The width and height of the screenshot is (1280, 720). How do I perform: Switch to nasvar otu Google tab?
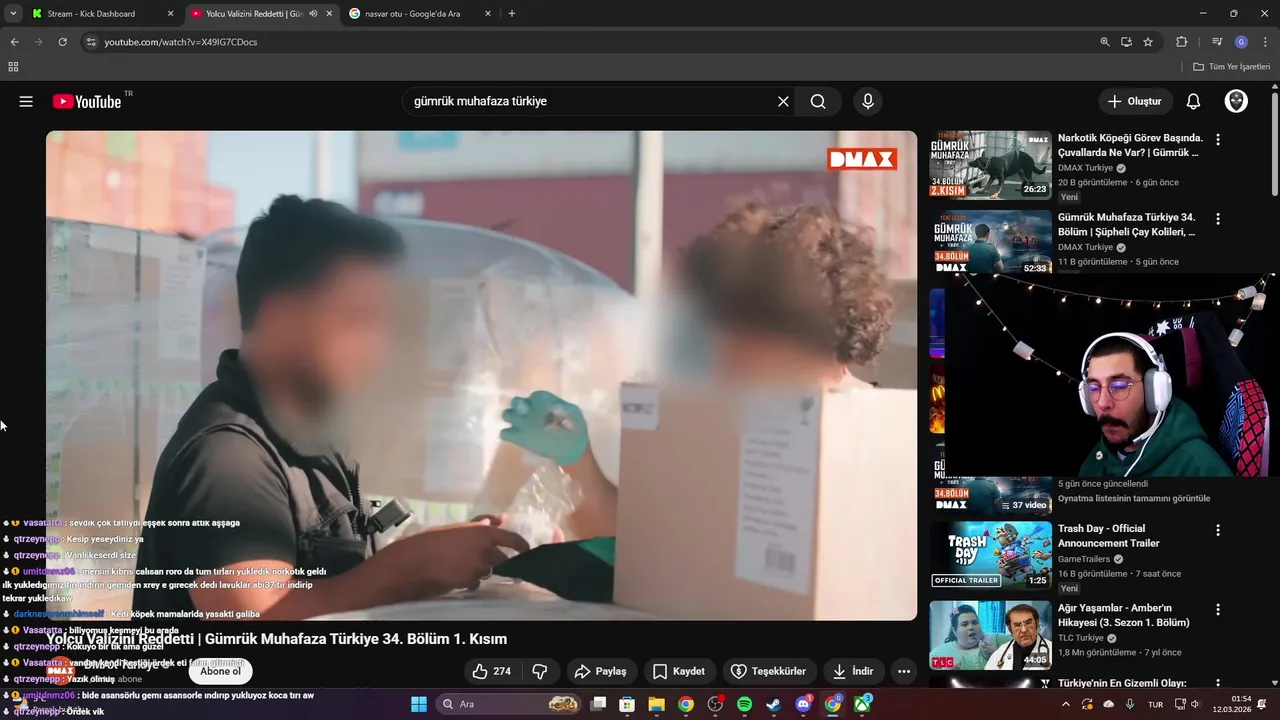[419, 14]
